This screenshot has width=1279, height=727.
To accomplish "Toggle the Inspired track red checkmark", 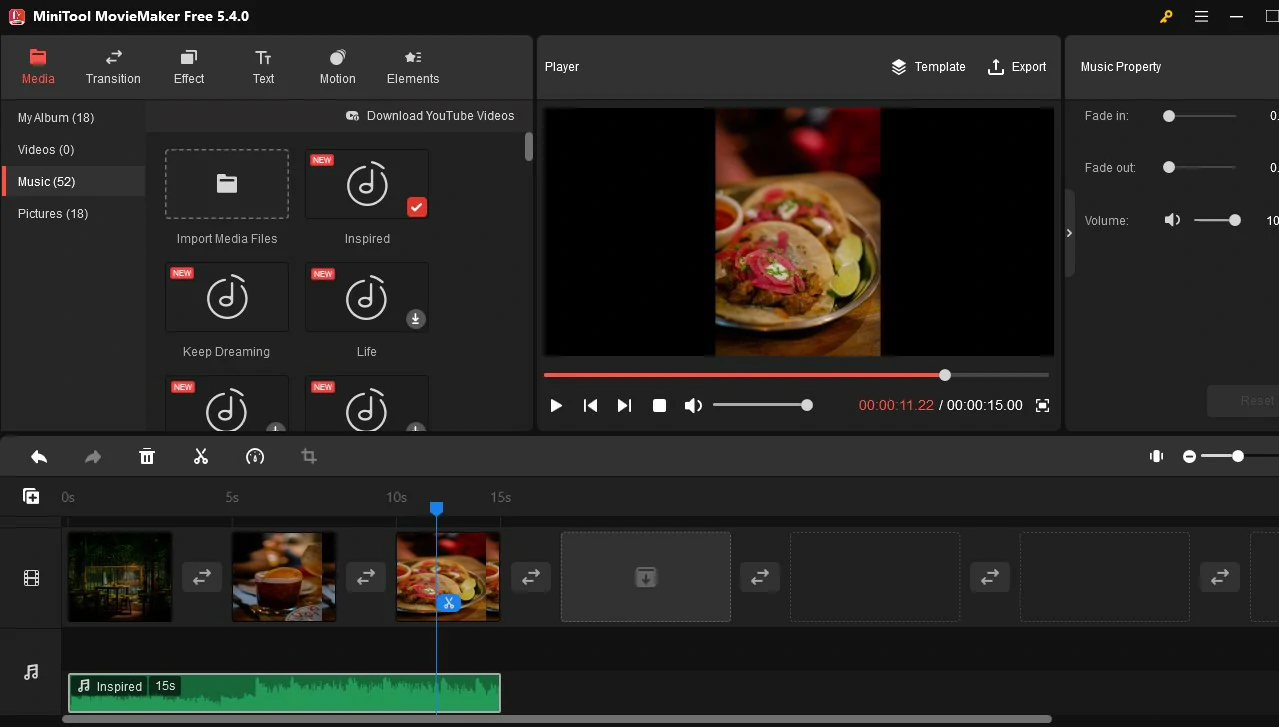I will point(417,207).
